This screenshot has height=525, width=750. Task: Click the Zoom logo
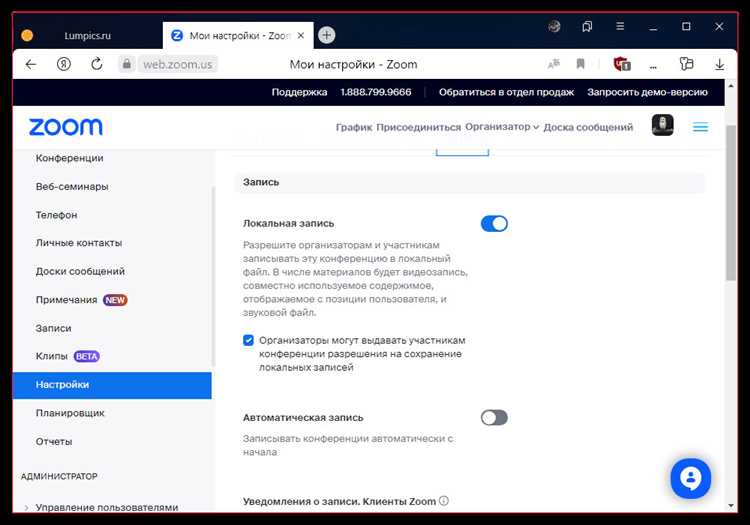click(66, 127)
